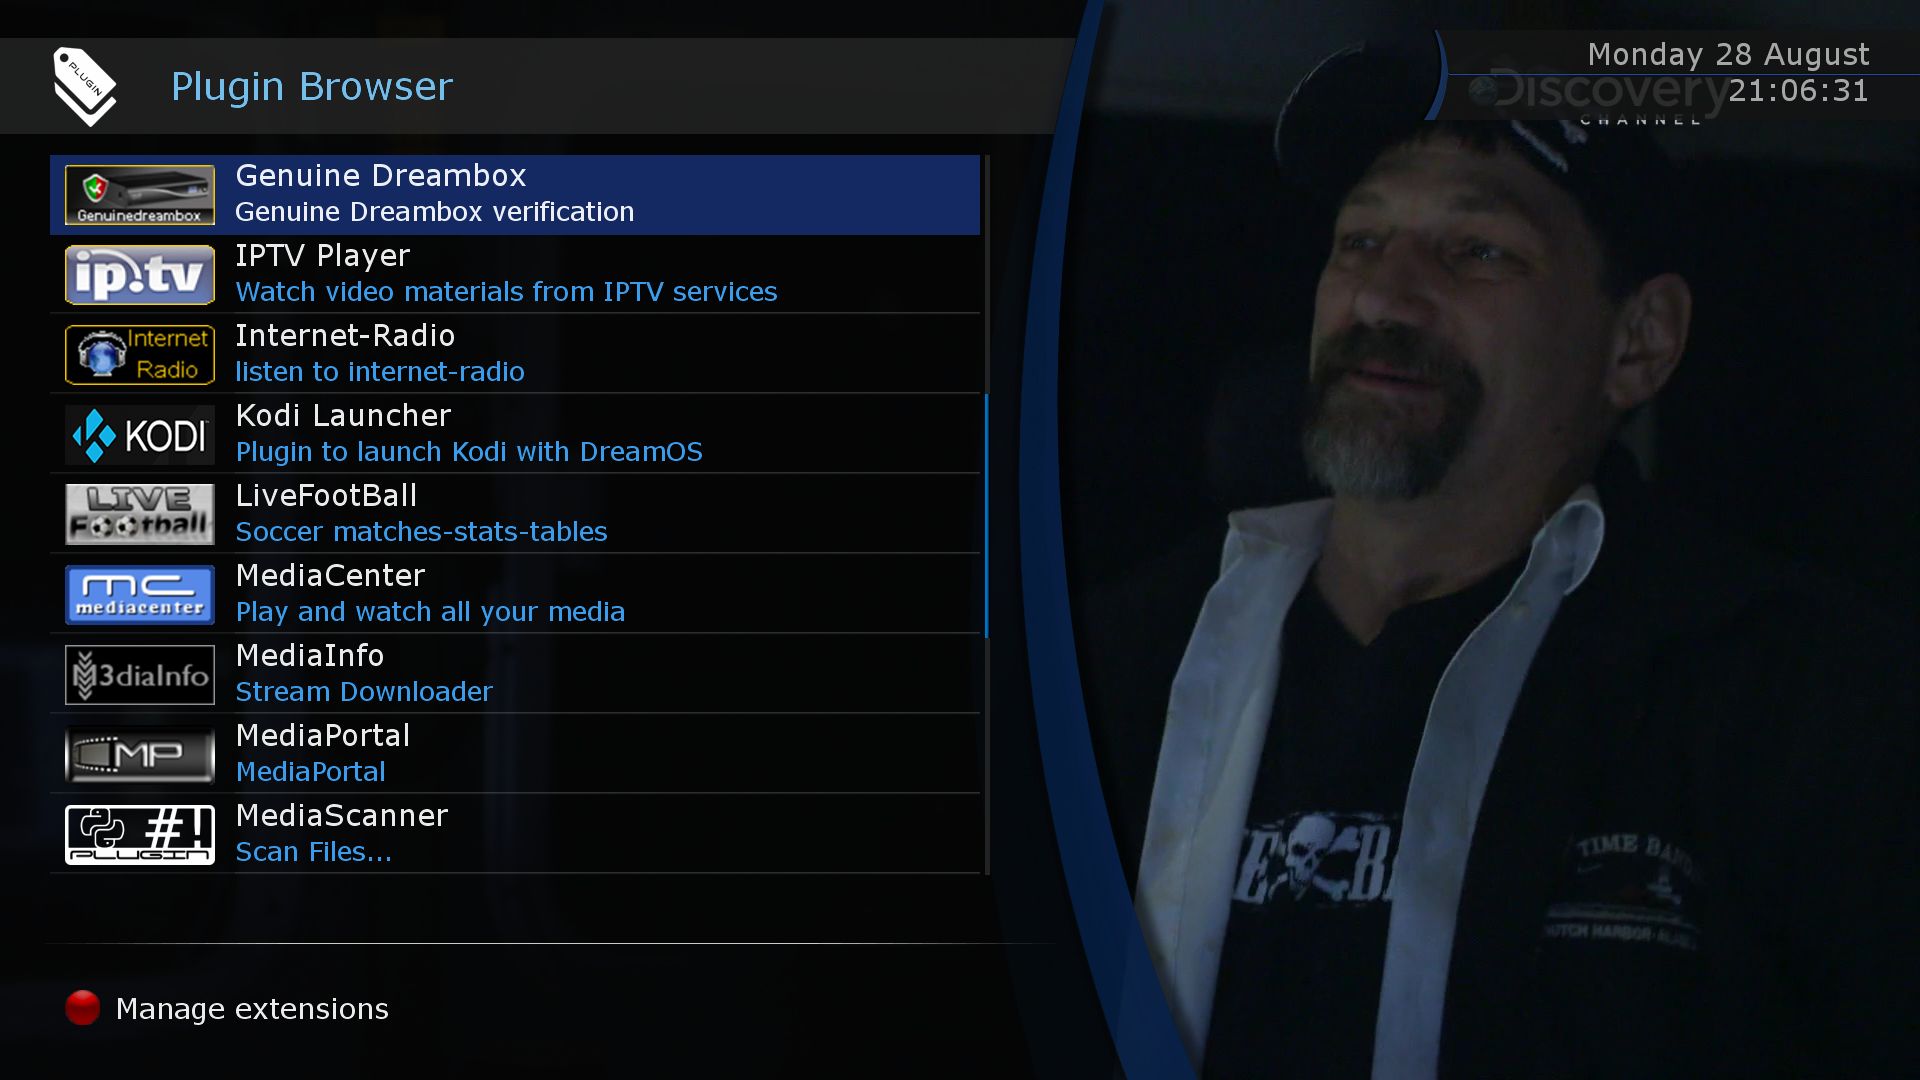Screen dimensions: 1920x1080
Task: Open the IPTV Player icon
Action: pos(140,275)
